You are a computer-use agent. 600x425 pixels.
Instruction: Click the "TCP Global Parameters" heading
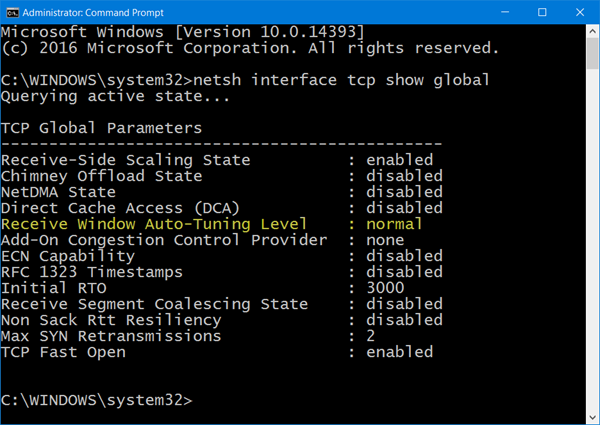pyautogui.click(x=101, y=128)
